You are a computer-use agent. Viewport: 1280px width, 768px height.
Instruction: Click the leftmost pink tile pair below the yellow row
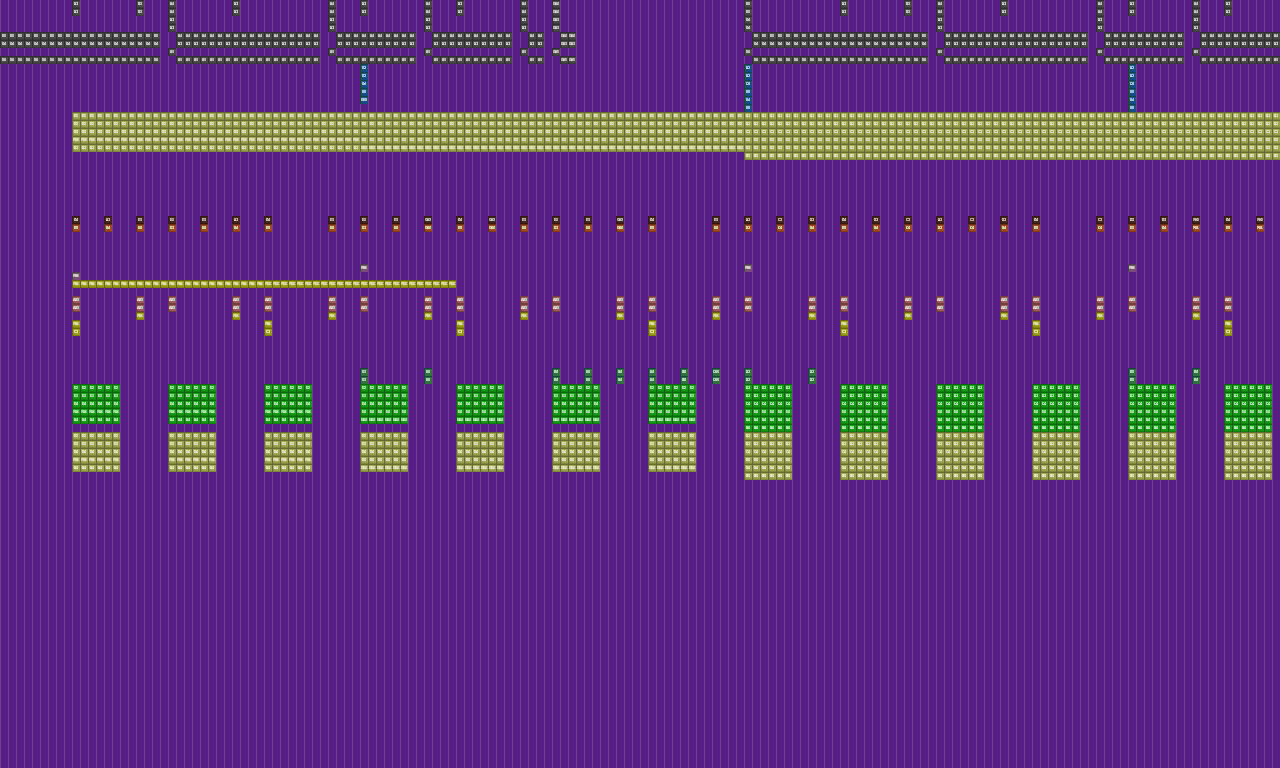76,304
